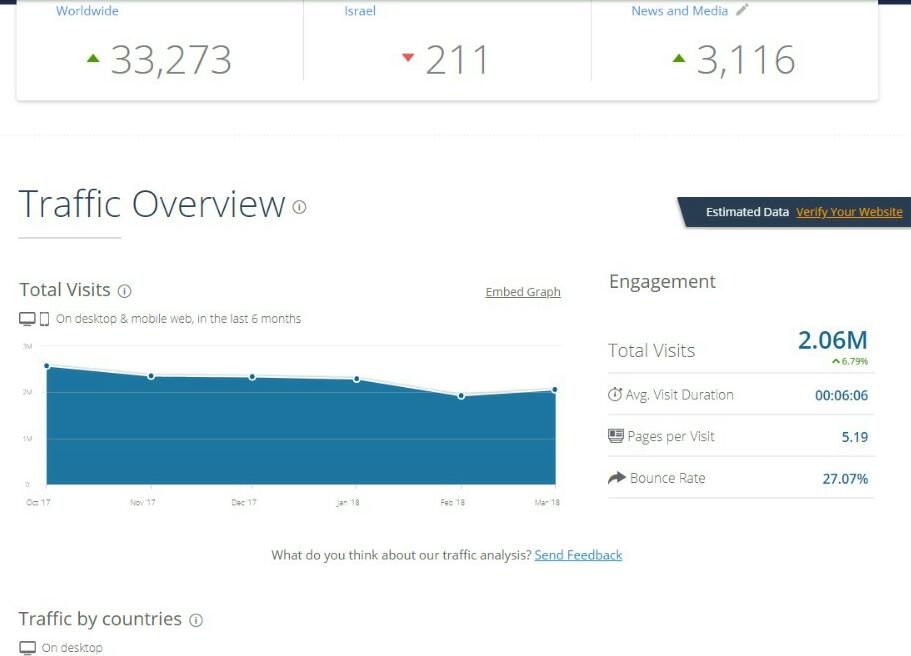911x656 pixels.
Task: Click the Embed Graph link
Action: click(x=523, y=292)
